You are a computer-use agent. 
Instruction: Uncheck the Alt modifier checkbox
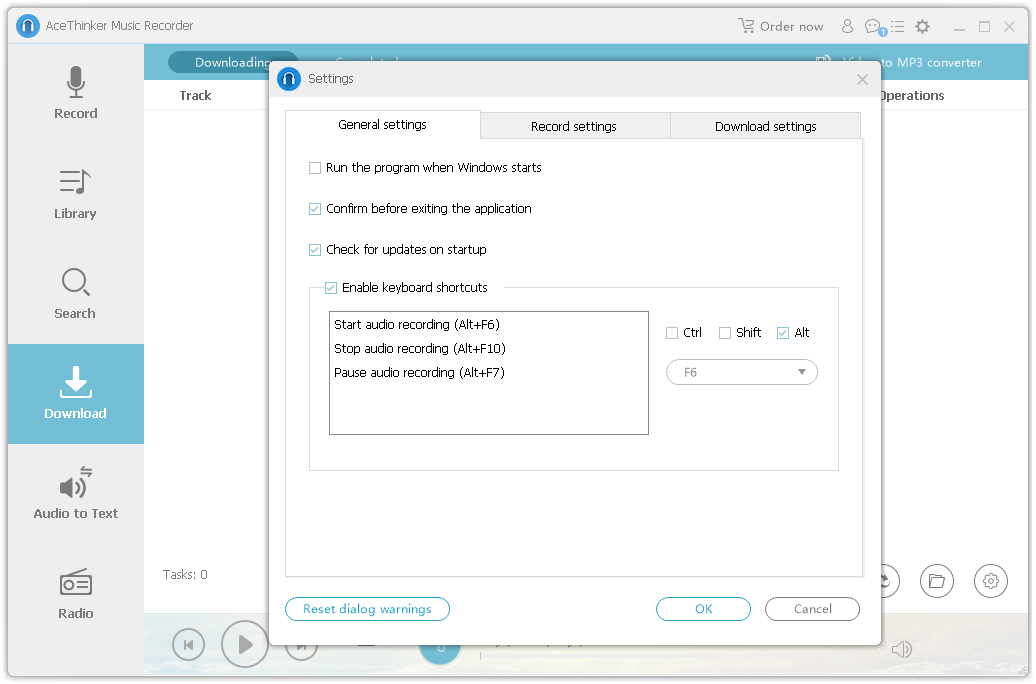tap(783, 332)
